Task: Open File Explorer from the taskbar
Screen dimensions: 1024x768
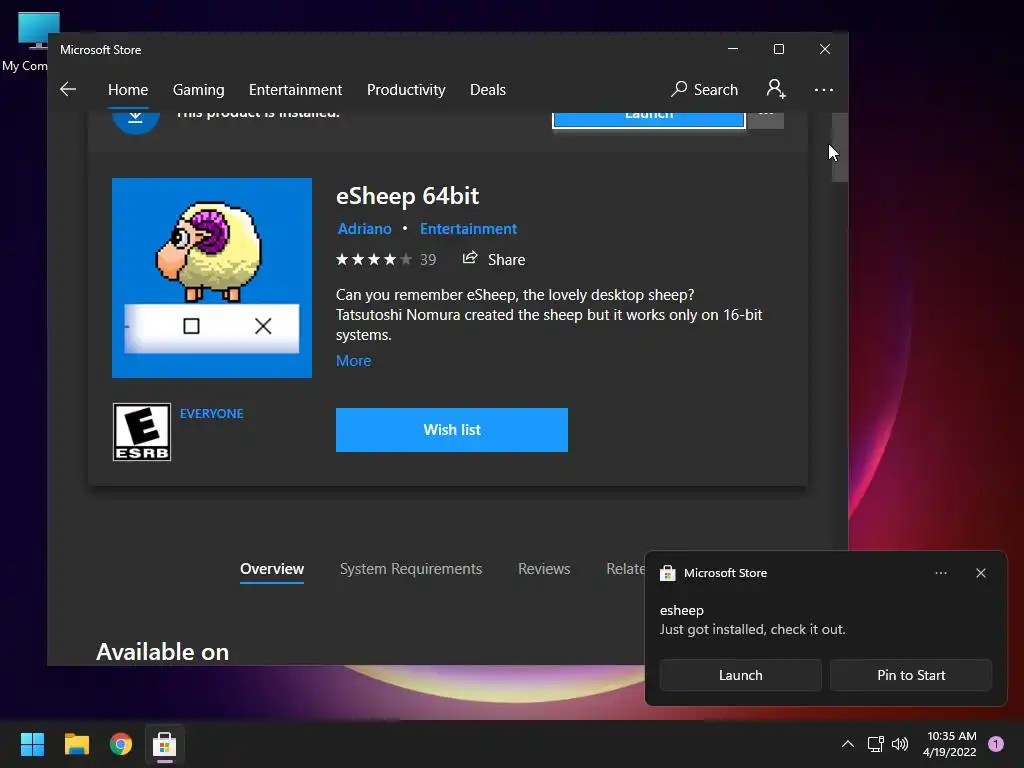Action: tap(76, 744)
